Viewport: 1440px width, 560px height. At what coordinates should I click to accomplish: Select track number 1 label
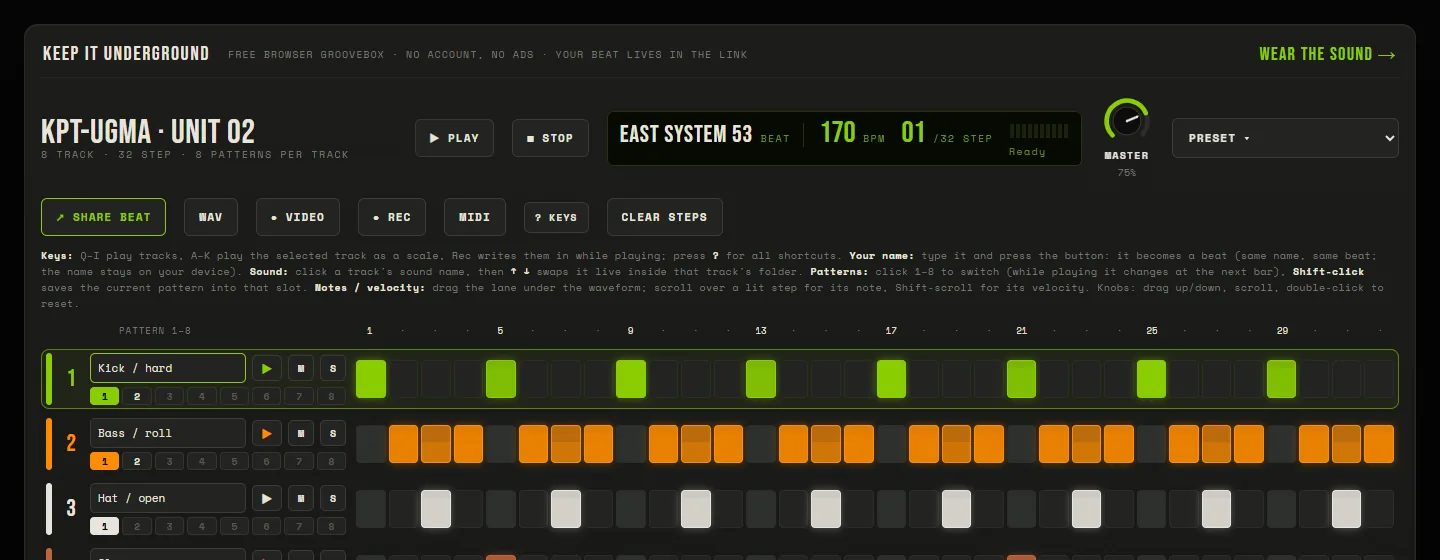71,378
